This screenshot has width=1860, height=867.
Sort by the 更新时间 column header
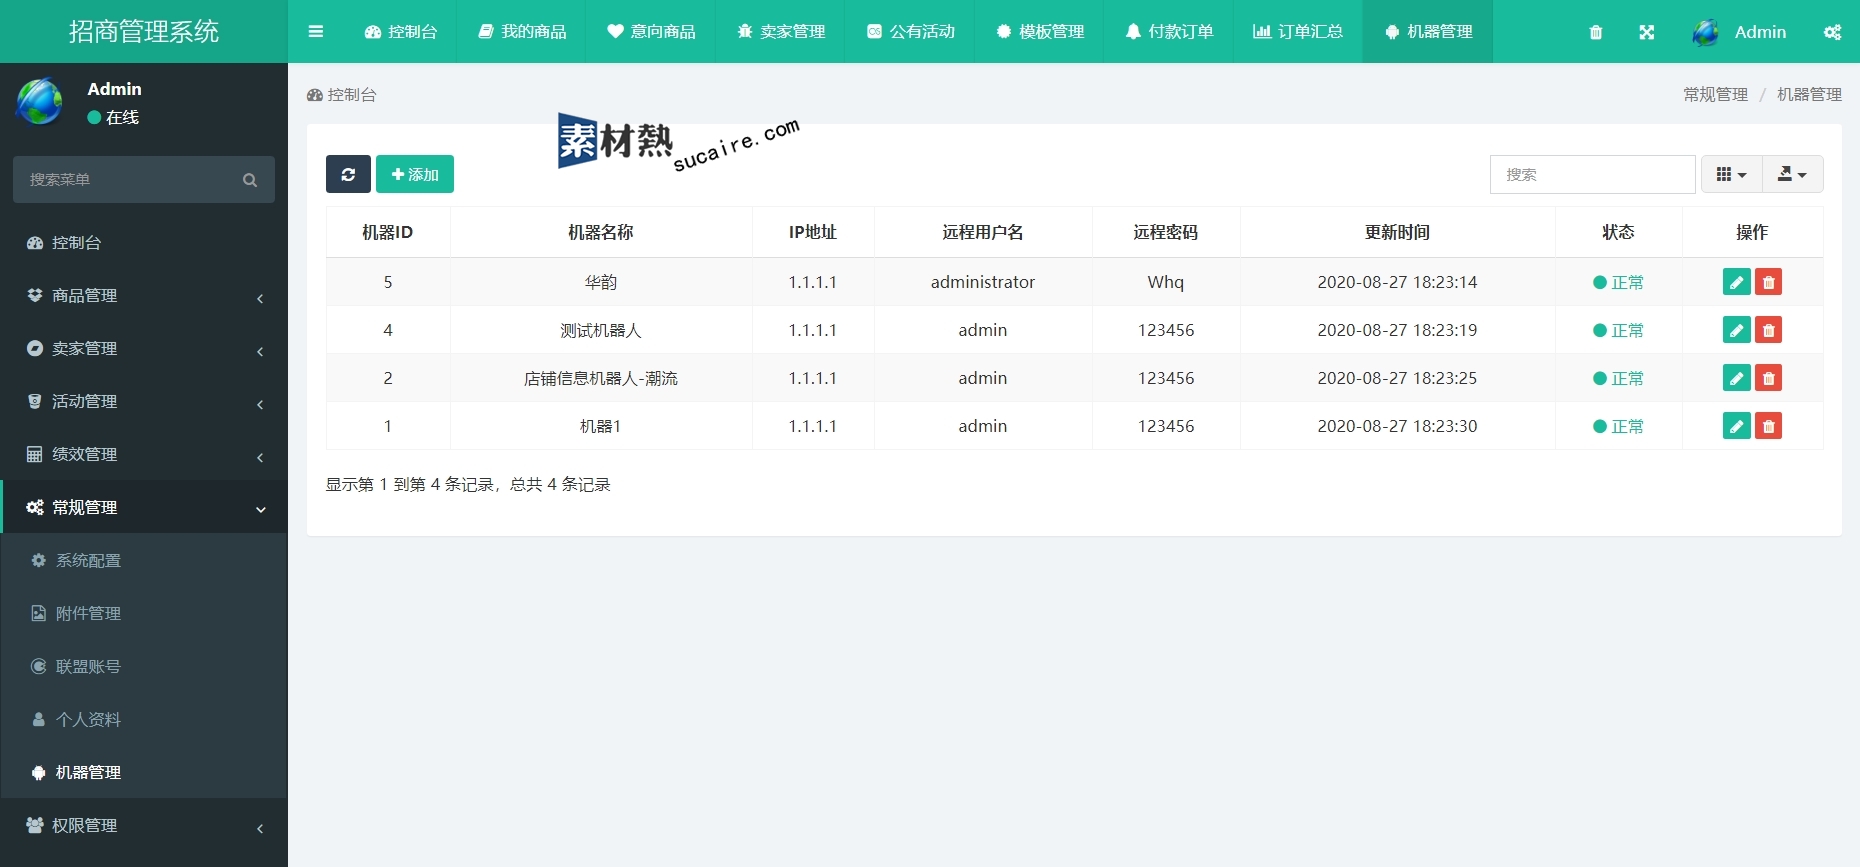[1397, 232]
